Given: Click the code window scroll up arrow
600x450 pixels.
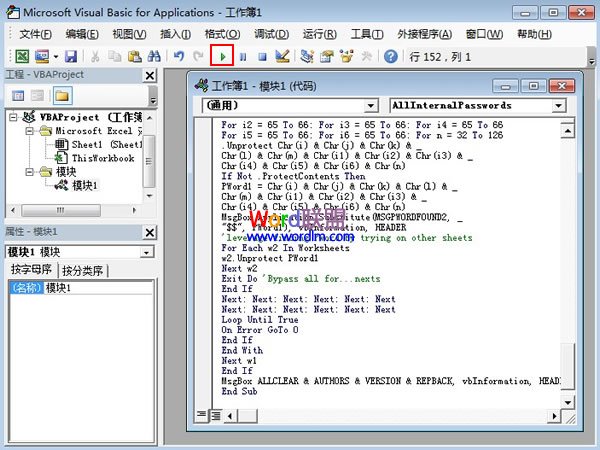Looking at the screenshot, I should click(567, 131).
